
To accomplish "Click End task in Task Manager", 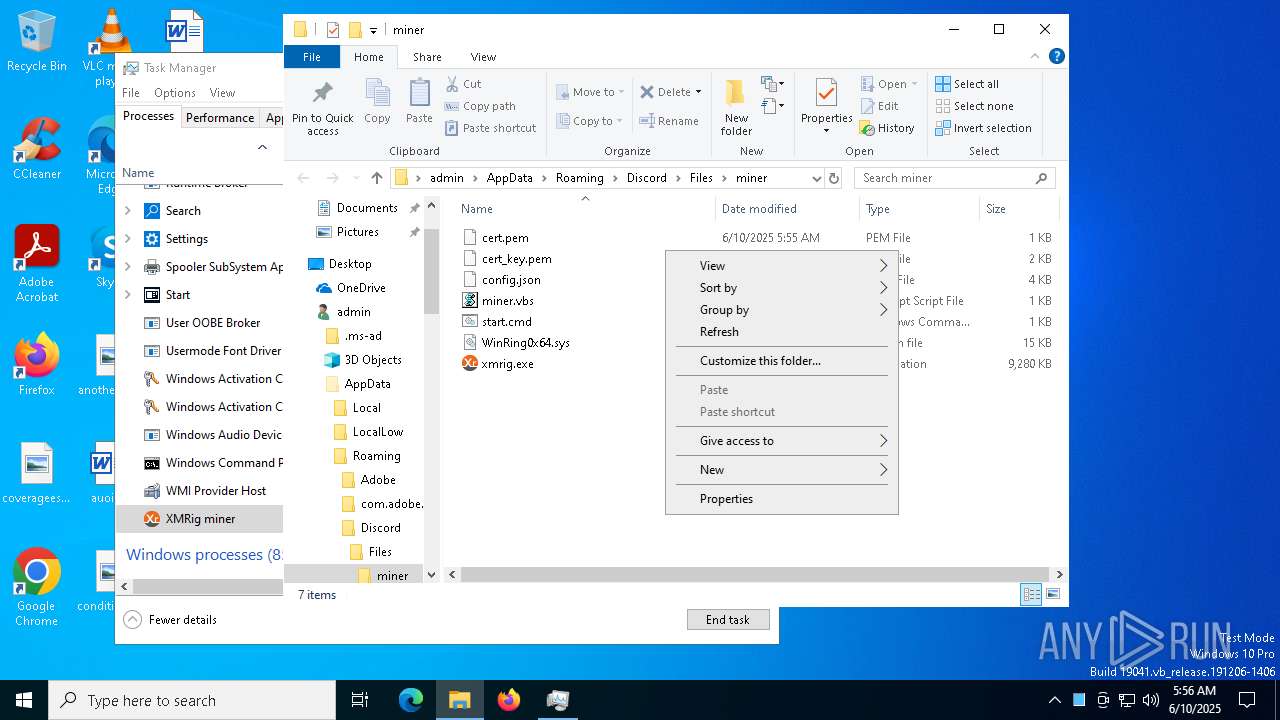I will coord(728,620).
